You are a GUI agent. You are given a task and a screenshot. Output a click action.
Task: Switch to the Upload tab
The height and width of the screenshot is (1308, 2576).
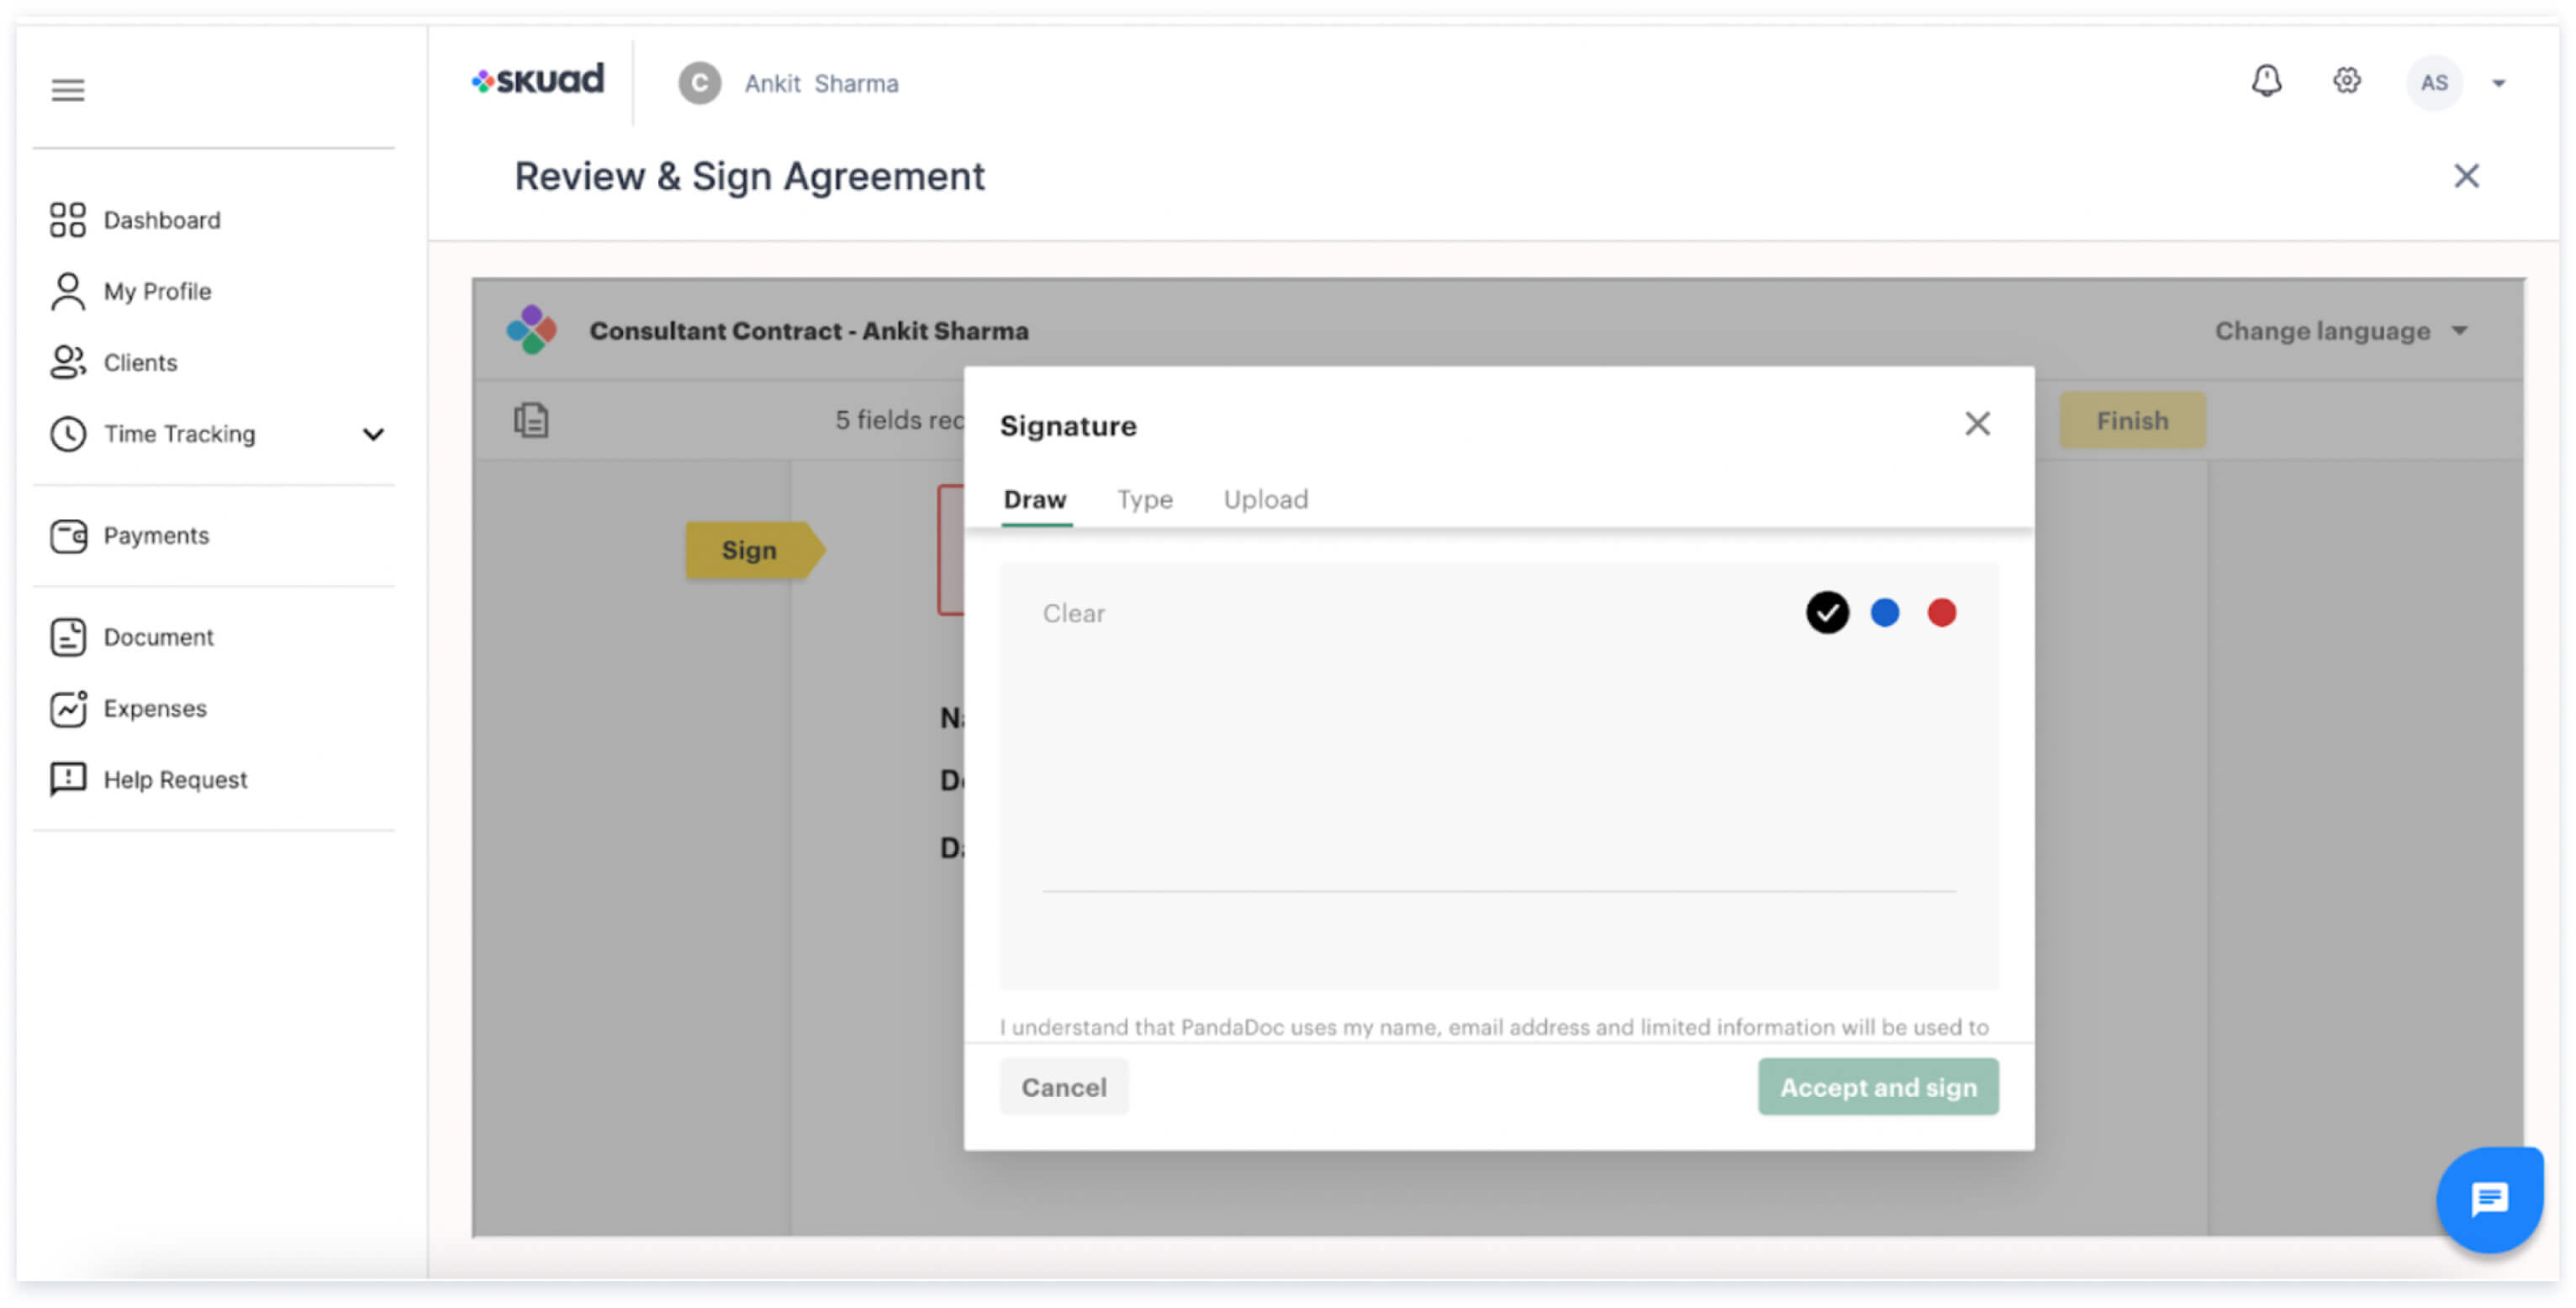click(1265, 499)
